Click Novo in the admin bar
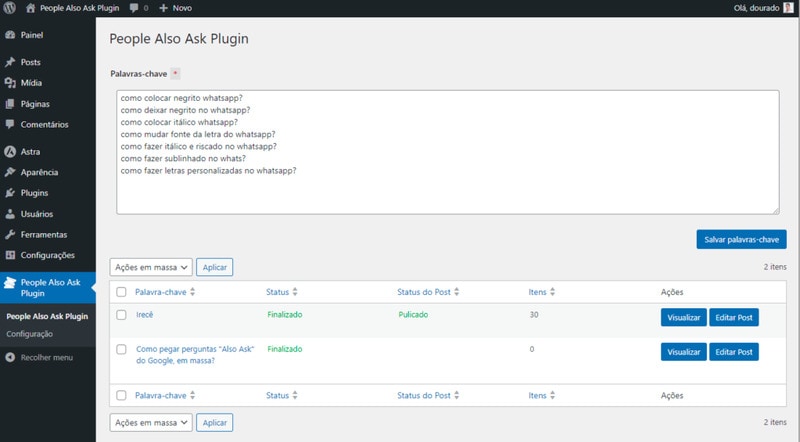Screen dimensions: 800x442 coord(182,8)
